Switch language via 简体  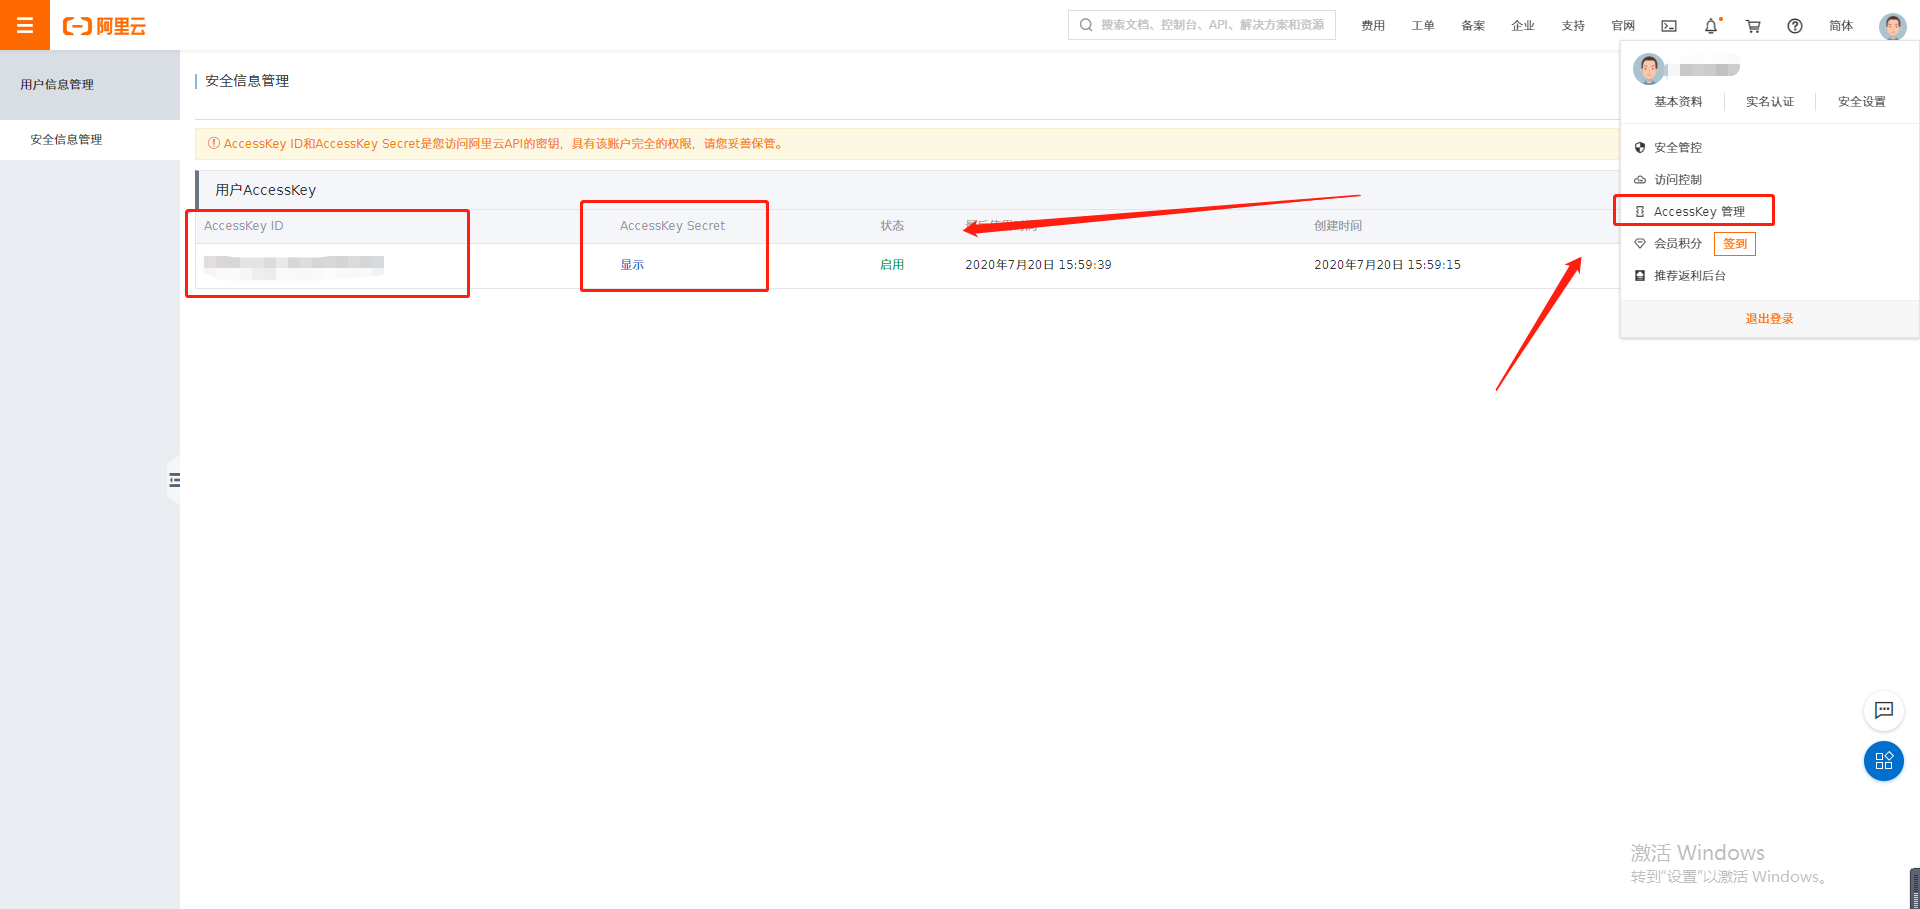coord(1841,26)
